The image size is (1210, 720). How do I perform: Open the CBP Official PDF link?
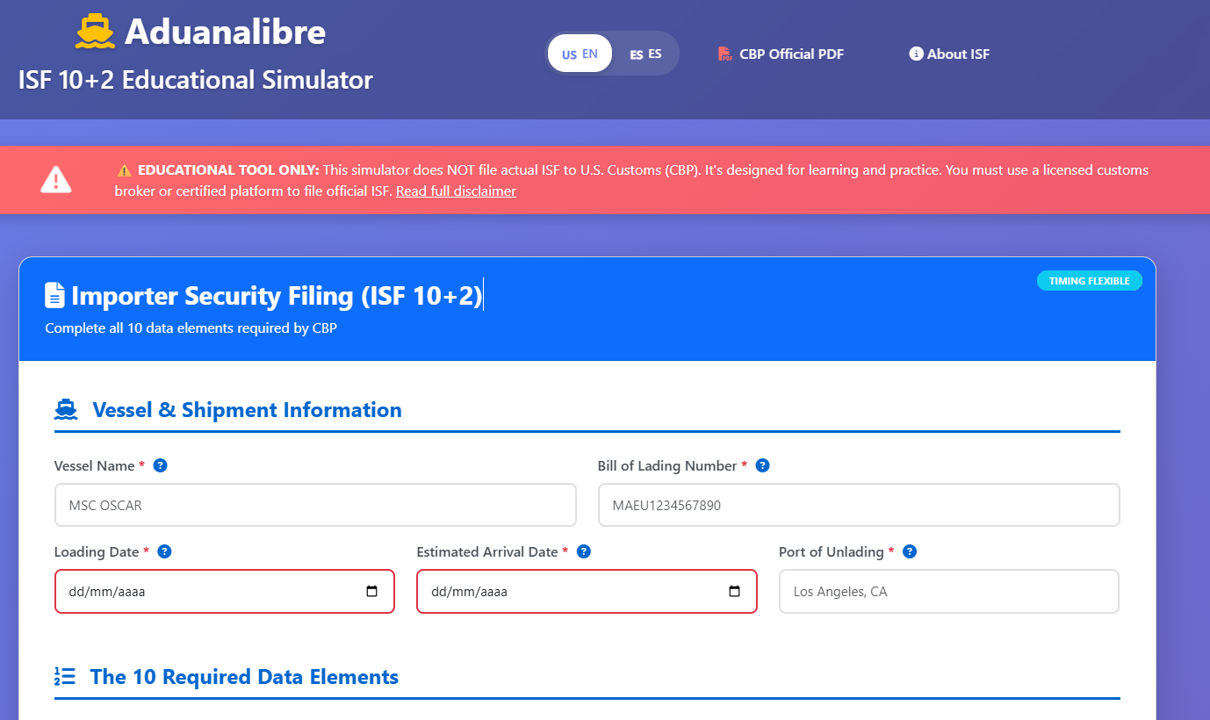coord(781,54)
